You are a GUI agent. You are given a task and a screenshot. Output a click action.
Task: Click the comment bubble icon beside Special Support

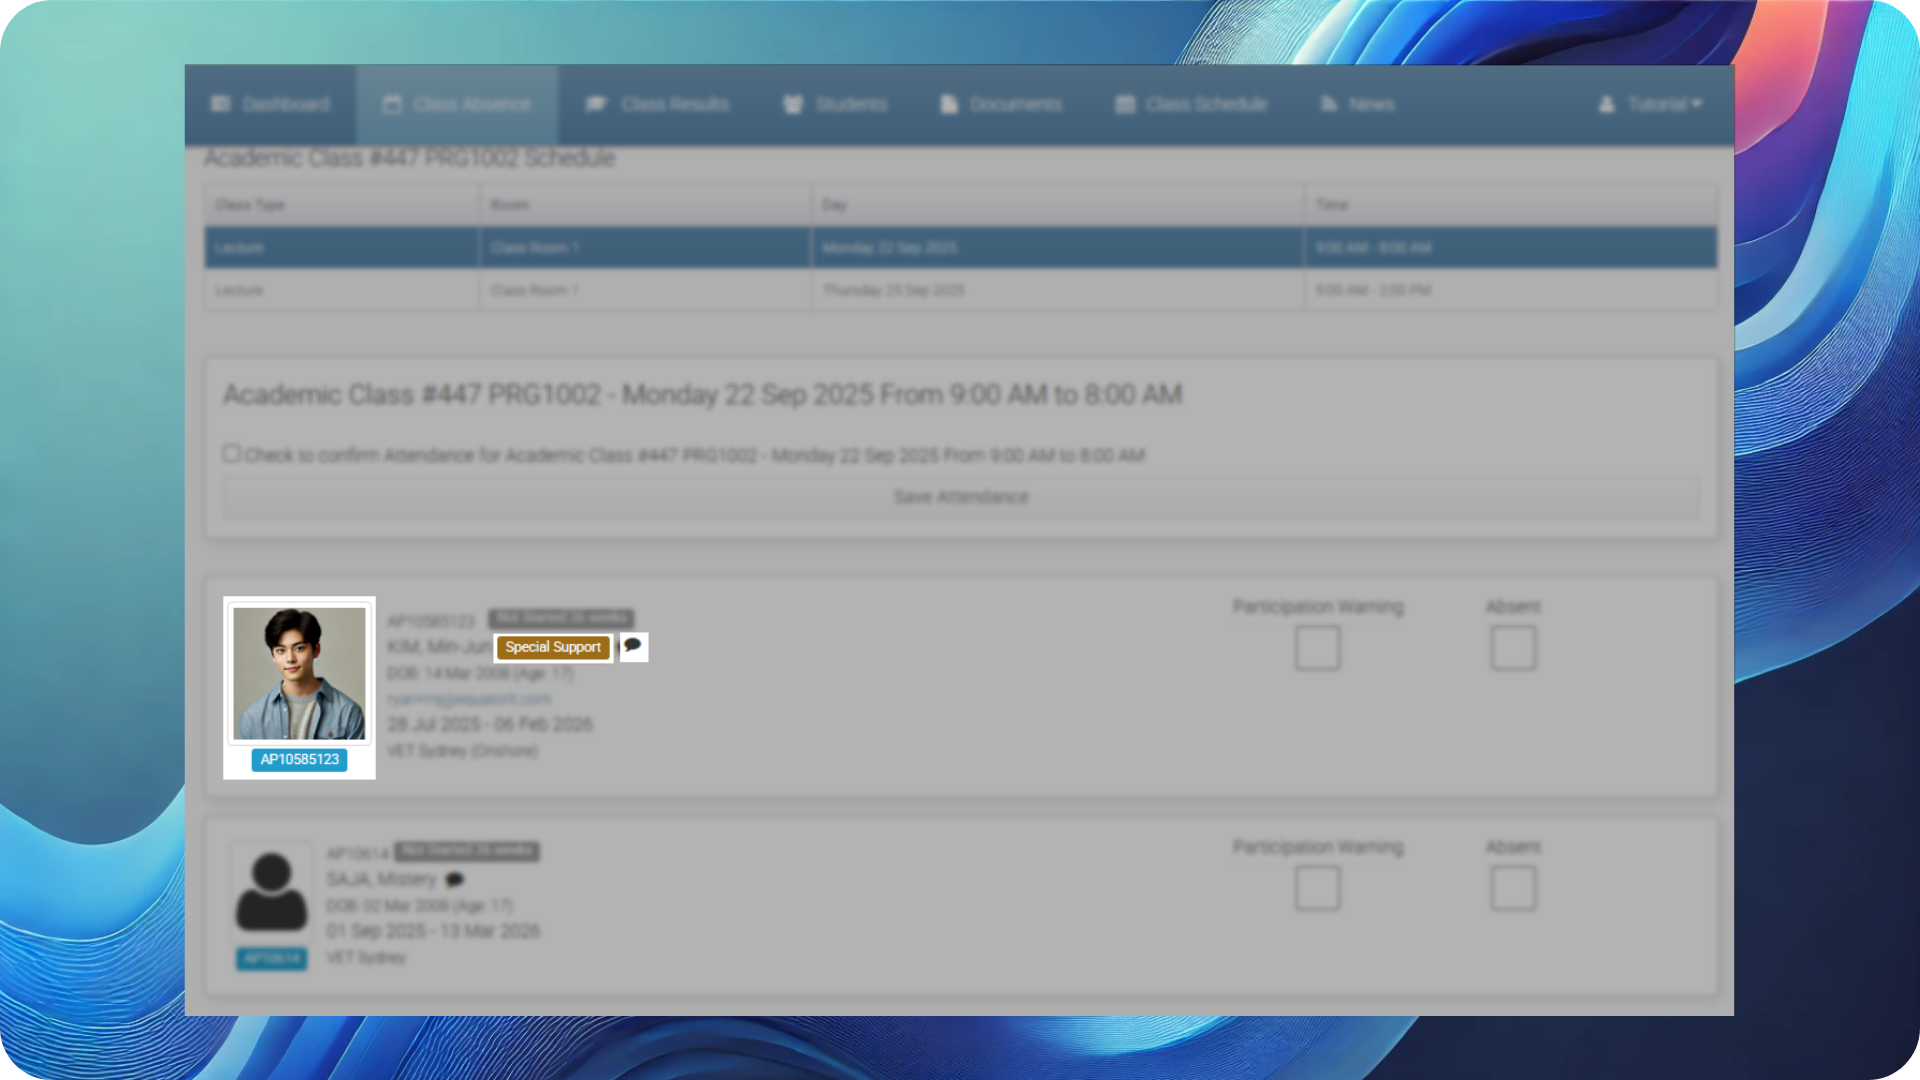coord(632,646)
